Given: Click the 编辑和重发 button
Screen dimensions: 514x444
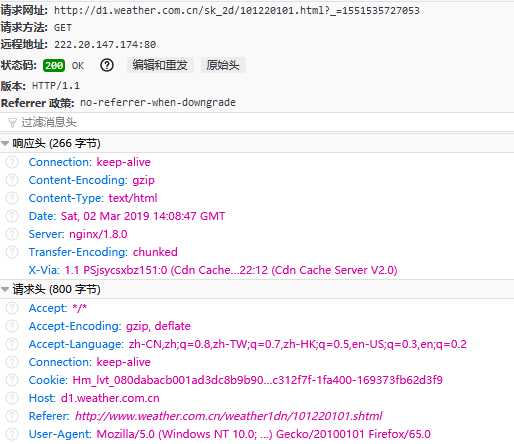Looking at the screenshot, I should pos(160,65).
